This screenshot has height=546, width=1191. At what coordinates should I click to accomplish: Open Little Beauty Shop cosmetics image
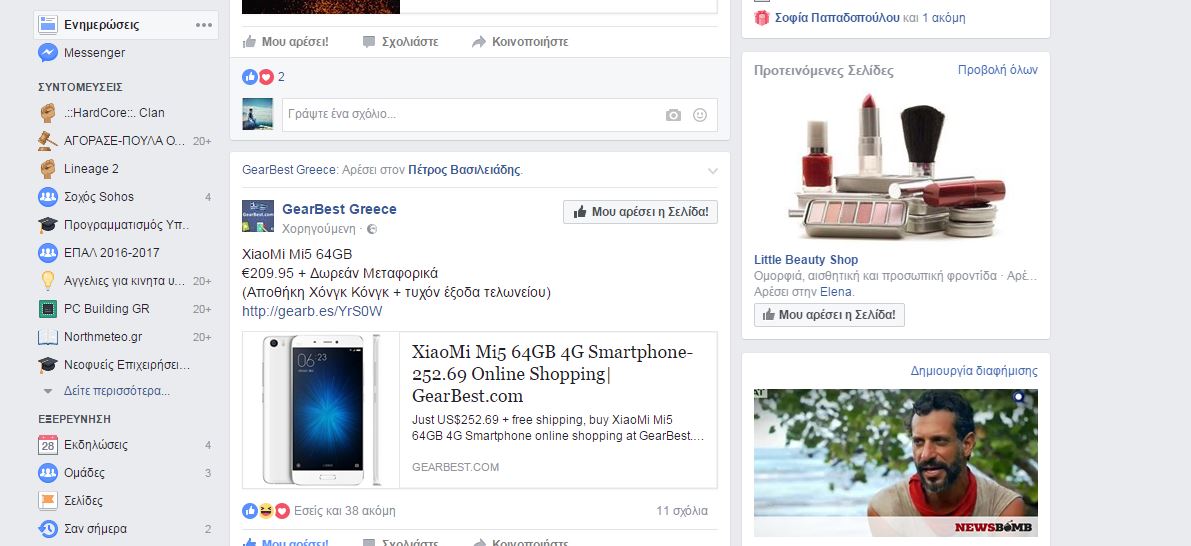tap(896, 165)
